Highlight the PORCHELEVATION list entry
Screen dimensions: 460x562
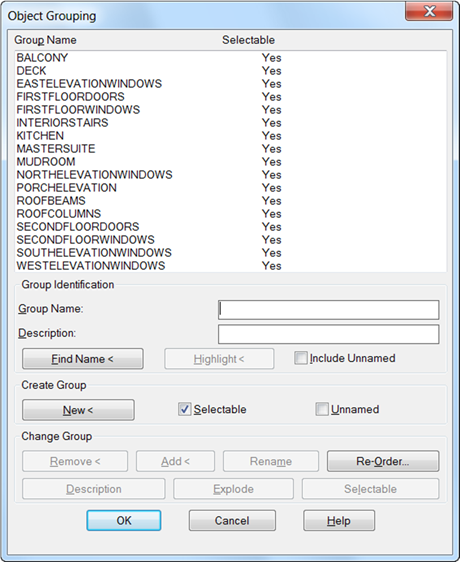231,188
